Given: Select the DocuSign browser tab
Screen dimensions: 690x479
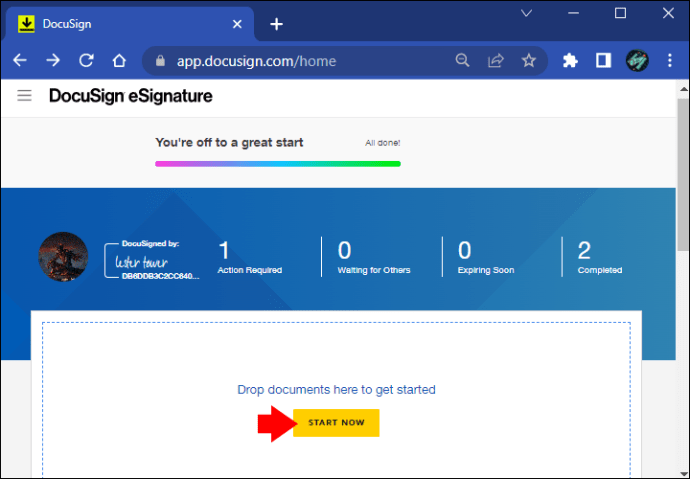Looking at the screenshot, I should click(x=129, y=24).
